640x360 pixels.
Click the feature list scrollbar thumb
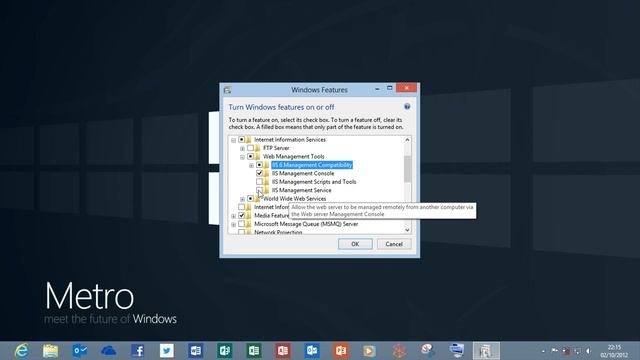click(407, 169)
